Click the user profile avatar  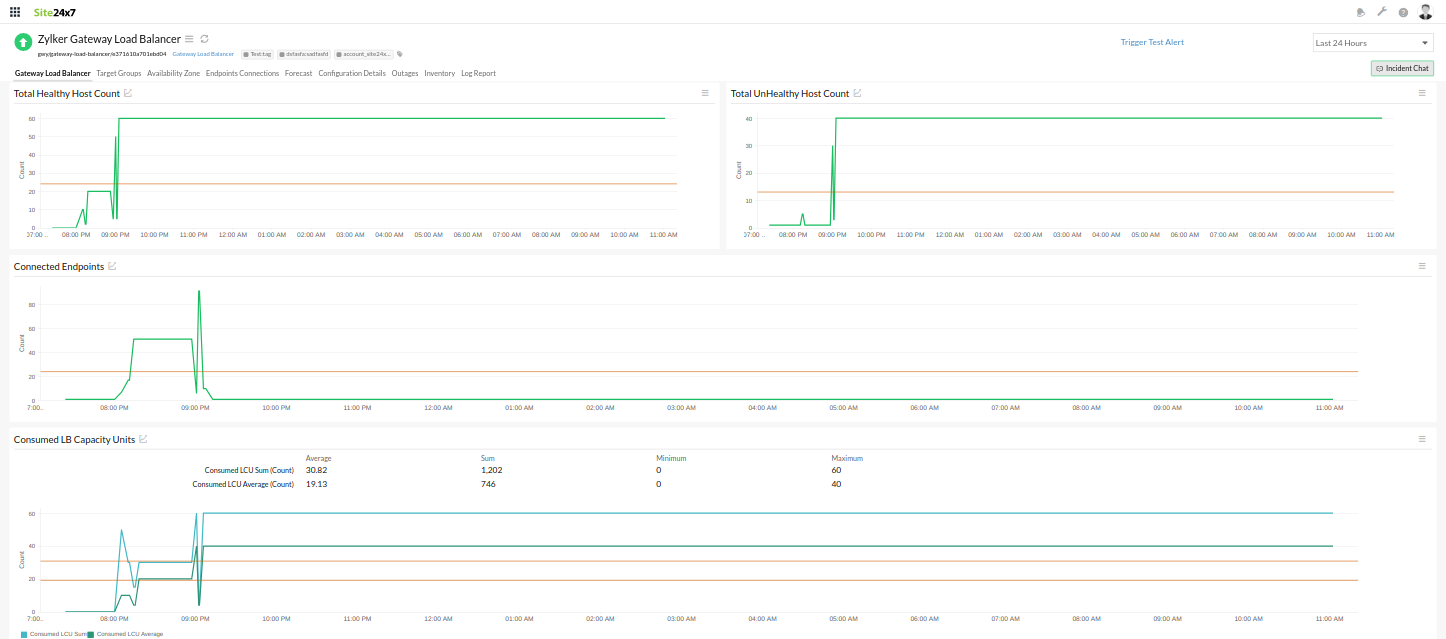pyautogui.click(x=1426, y=12)
